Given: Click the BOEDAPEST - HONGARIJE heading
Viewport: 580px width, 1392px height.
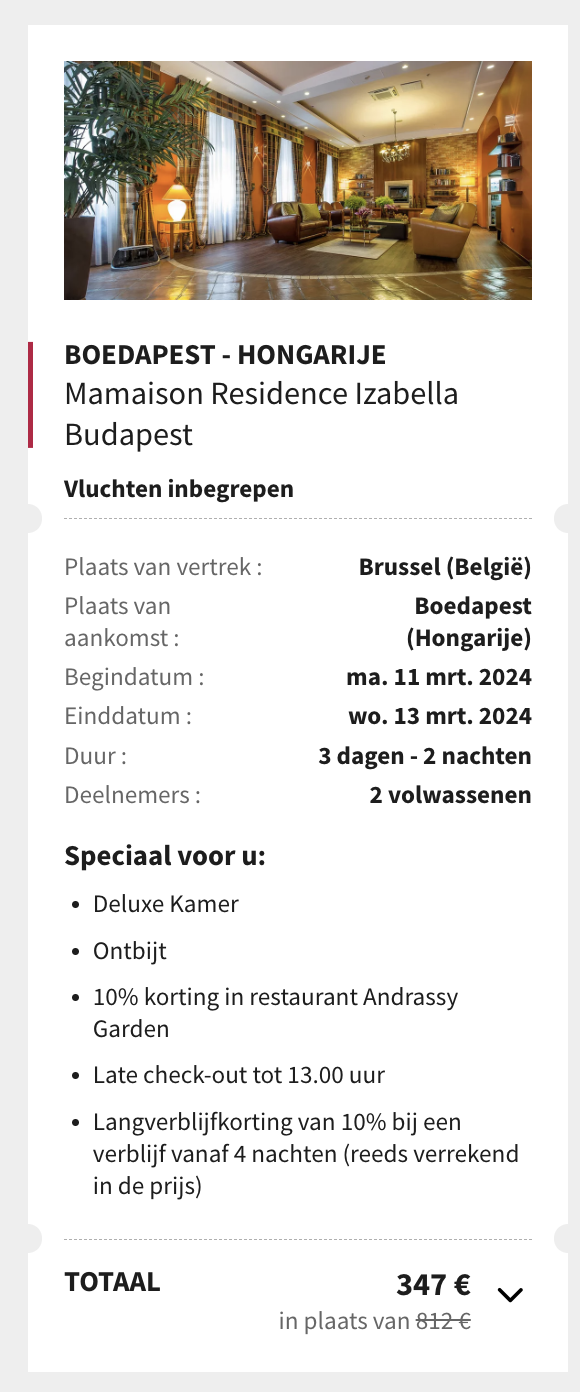Looking at the screenshot, I should tap(225, 354).
